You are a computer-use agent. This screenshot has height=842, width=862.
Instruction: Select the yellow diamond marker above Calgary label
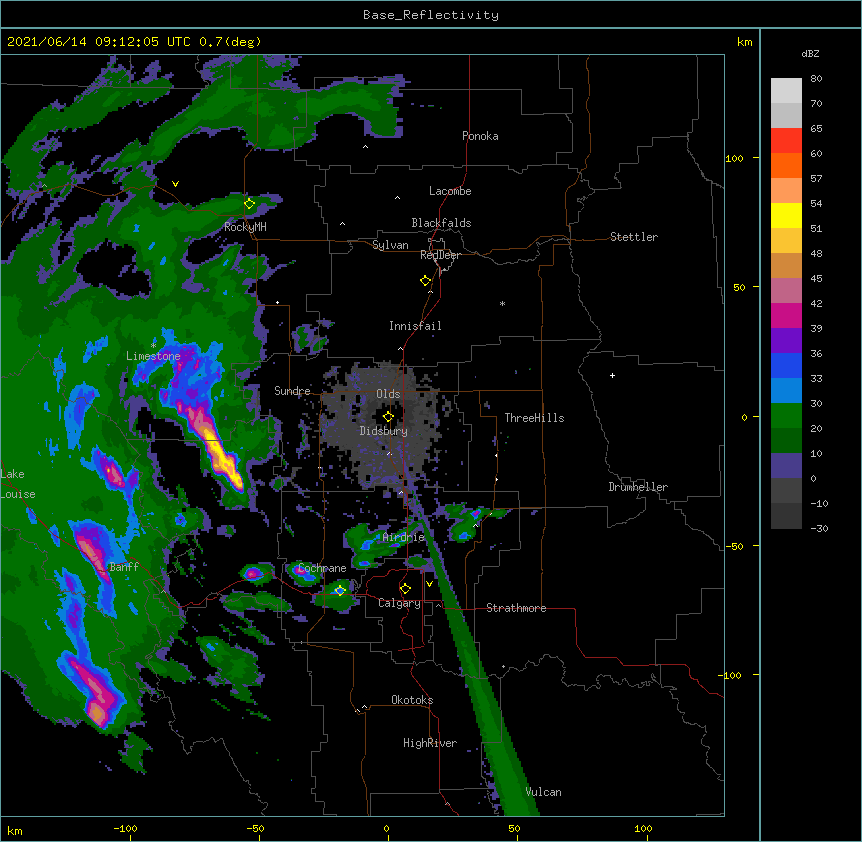405,589
